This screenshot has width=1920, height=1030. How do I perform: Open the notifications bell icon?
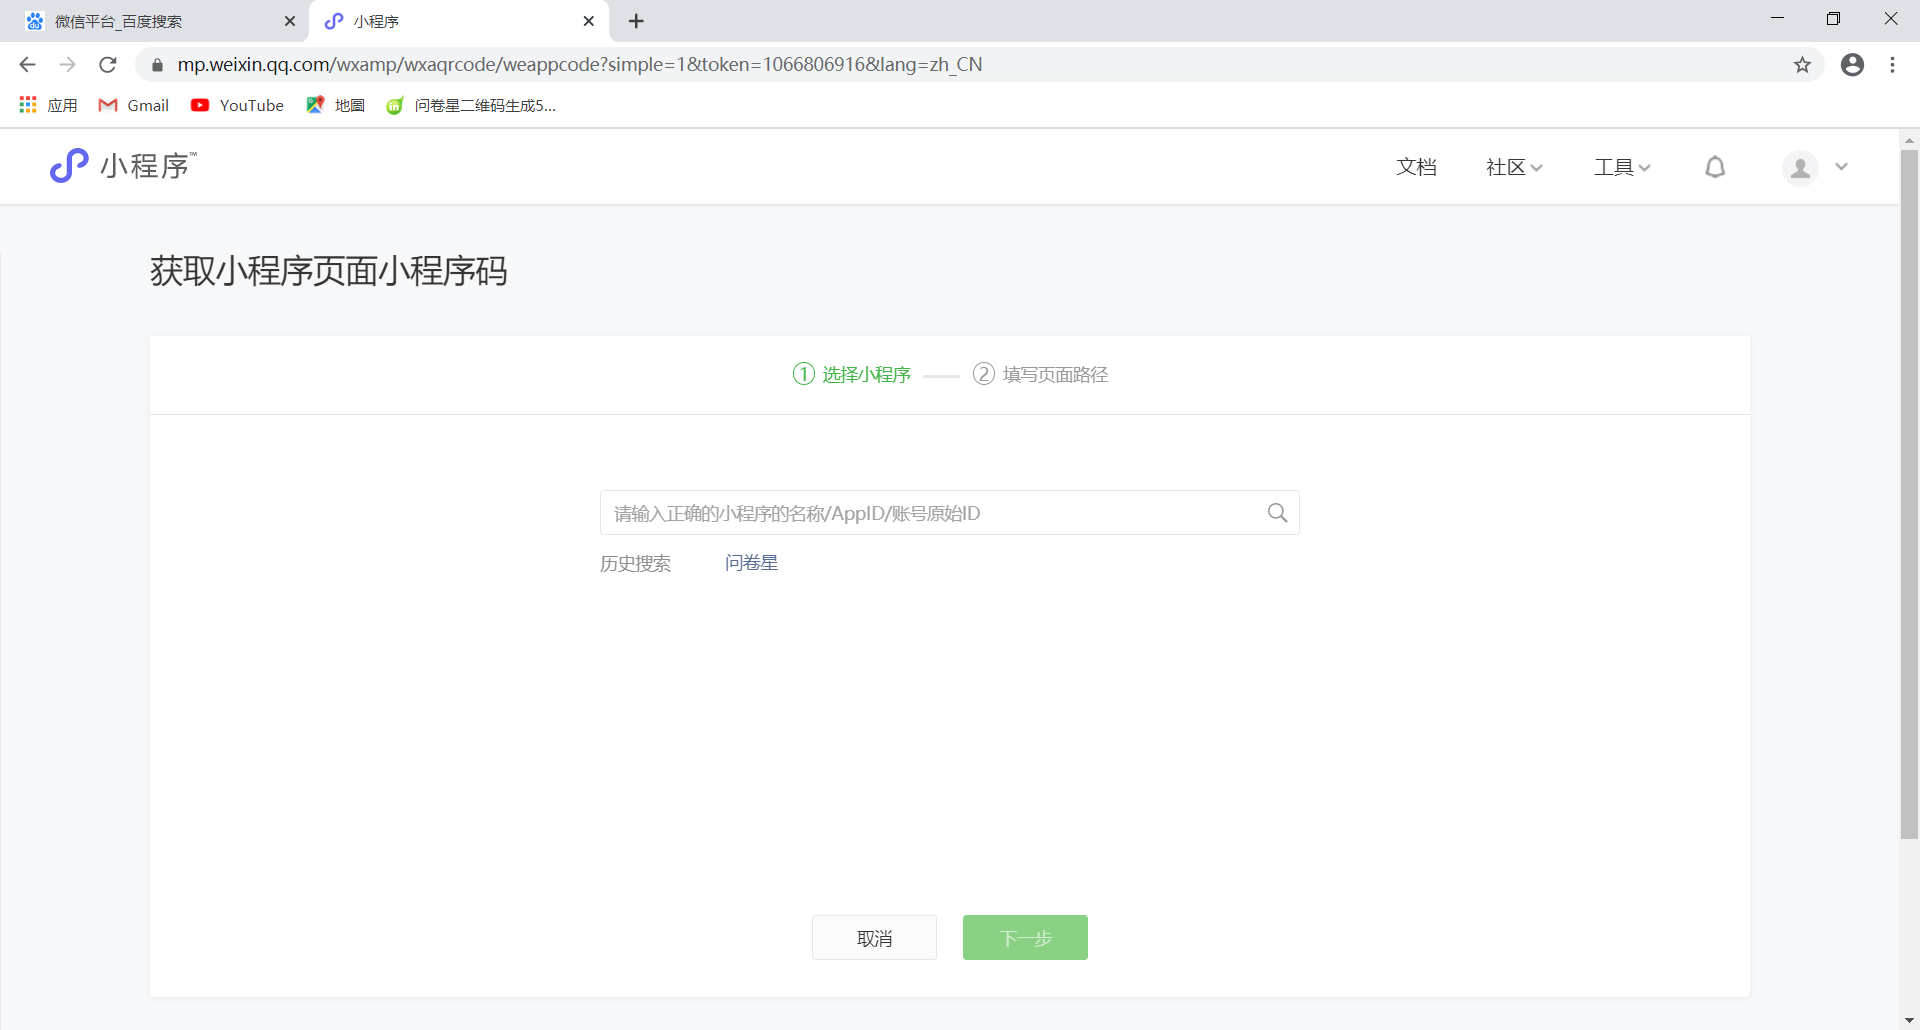tap(1715, 167)
